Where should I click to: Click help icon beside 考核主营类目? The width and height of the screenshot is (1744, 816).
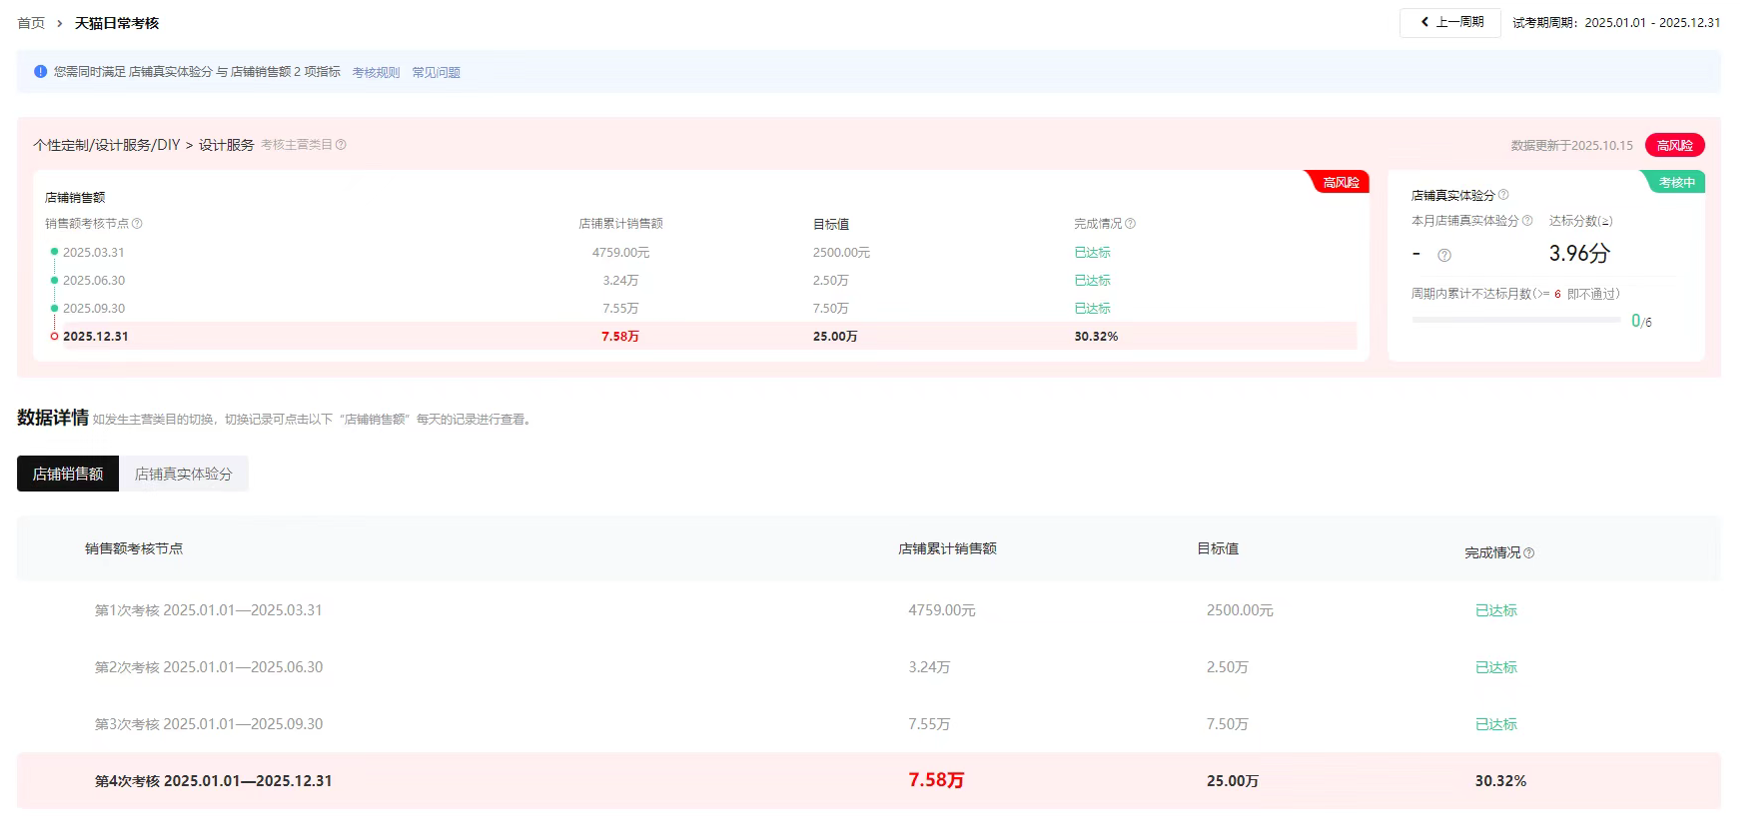pos(341,145)
